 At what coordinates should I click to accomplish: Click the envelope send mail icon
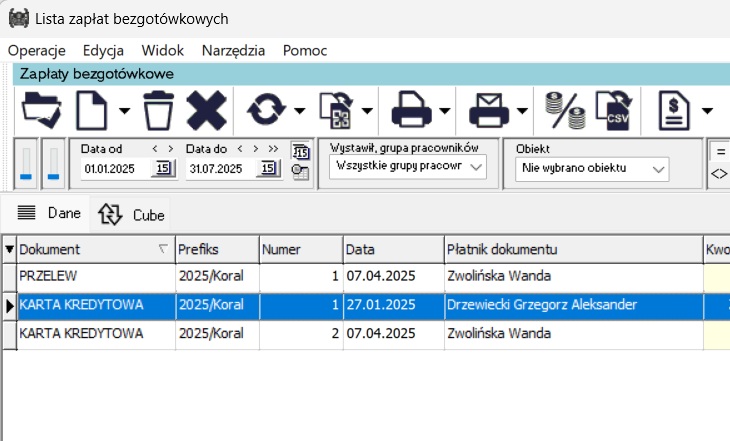point(490,109)
